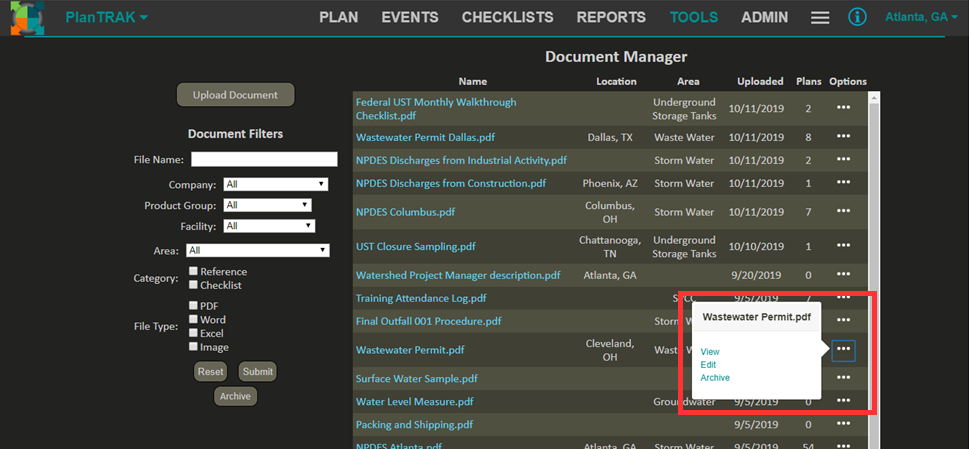Open the Area filter dropdown
This screenshot has height=449, width=969.
coord(258,251)
